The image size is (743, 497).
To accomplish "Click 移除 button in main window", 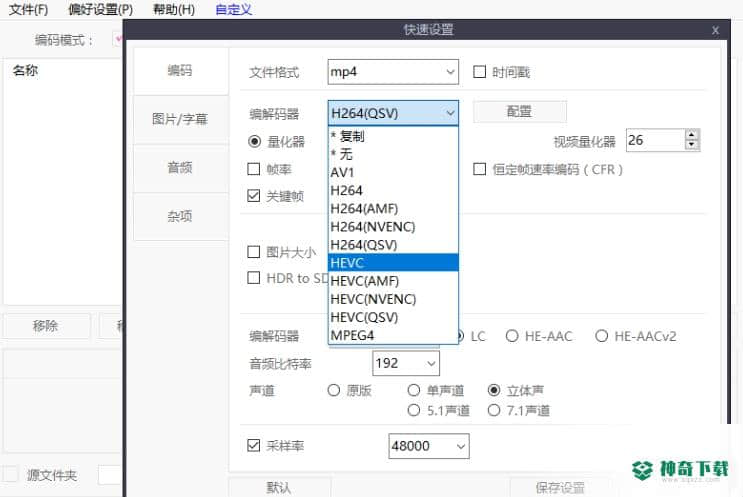I will tap(46, 326).
